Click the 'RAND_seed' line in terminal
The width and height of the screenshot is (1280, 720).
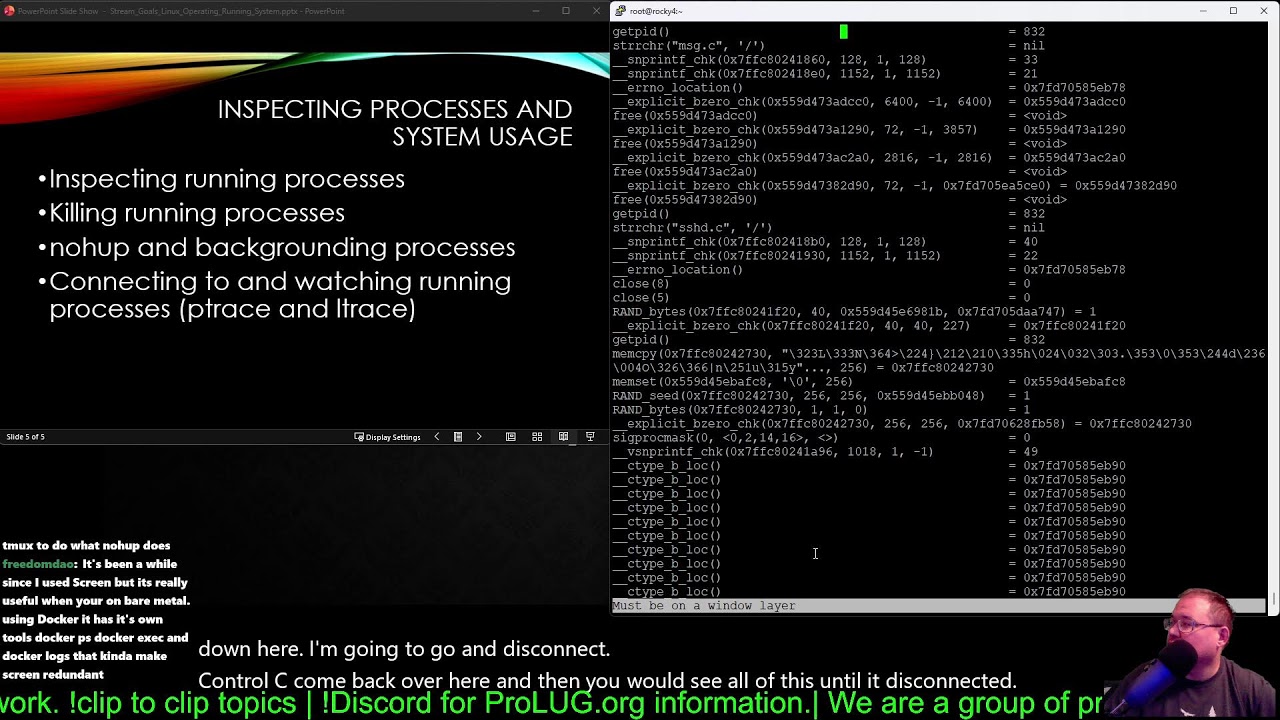pyautogui.click(x=821, y=396)
